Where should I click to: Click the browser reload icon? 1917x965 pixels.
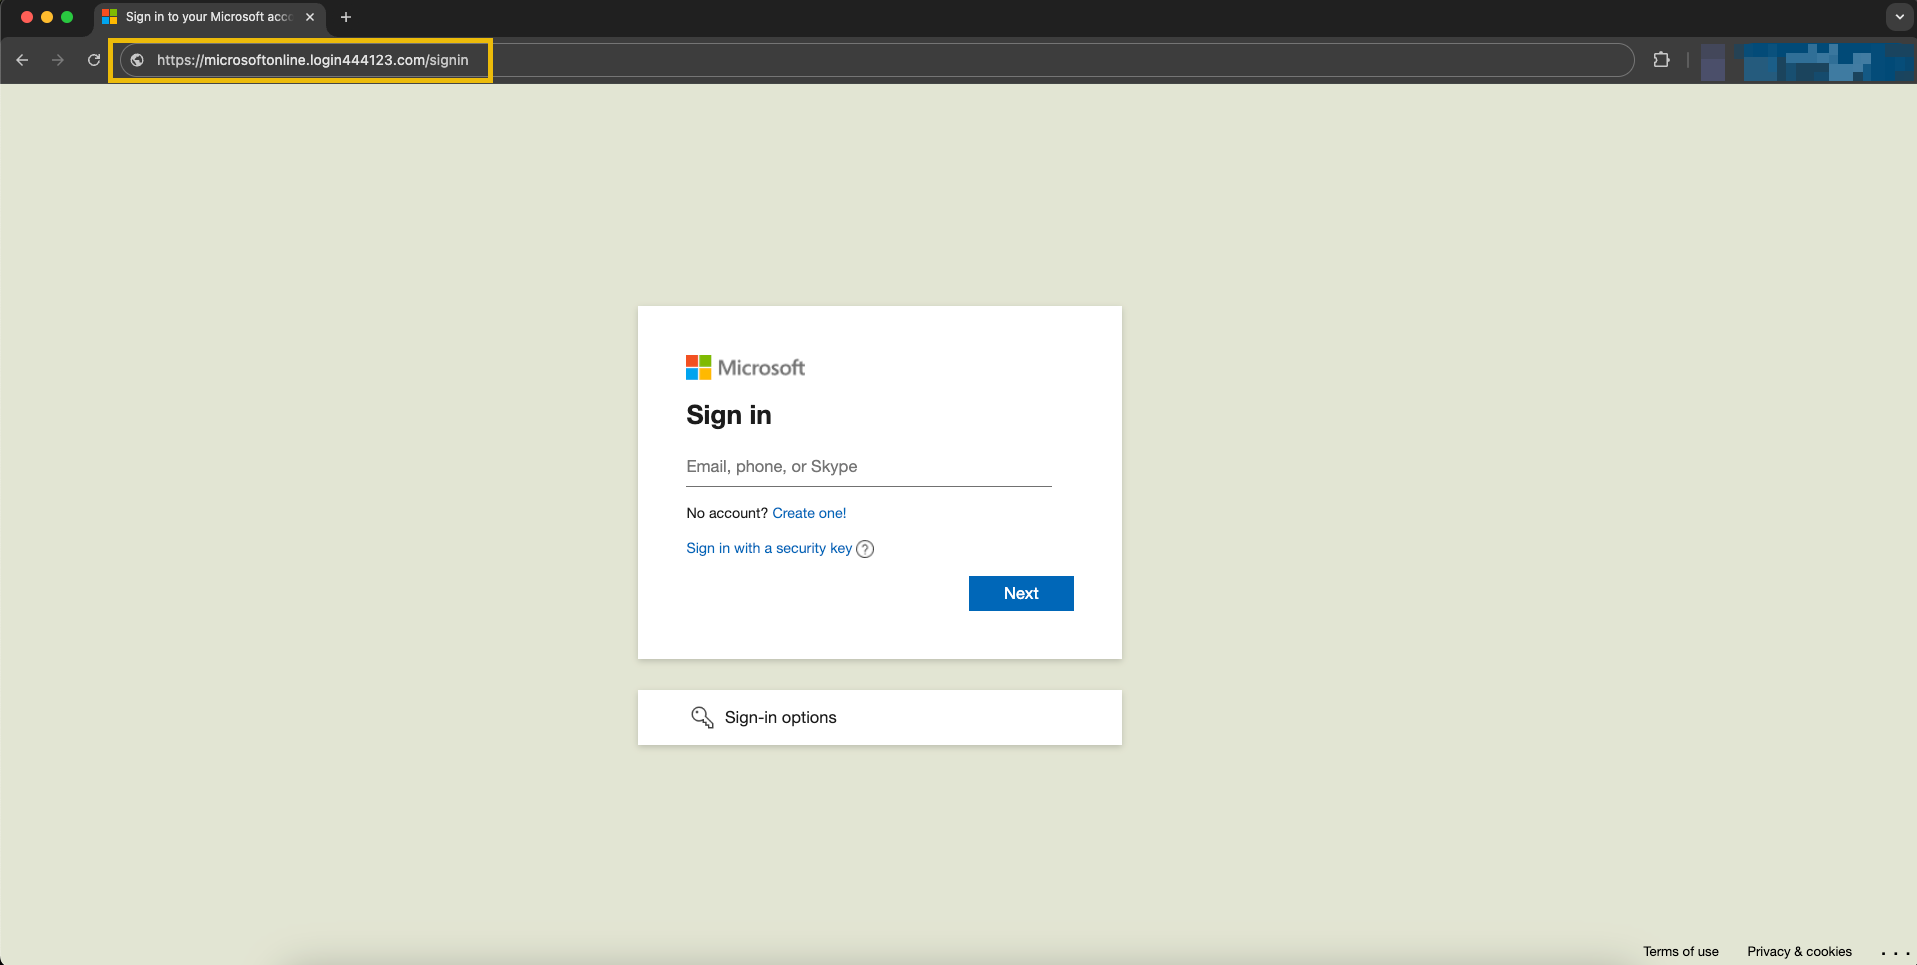tap(92, 60)
